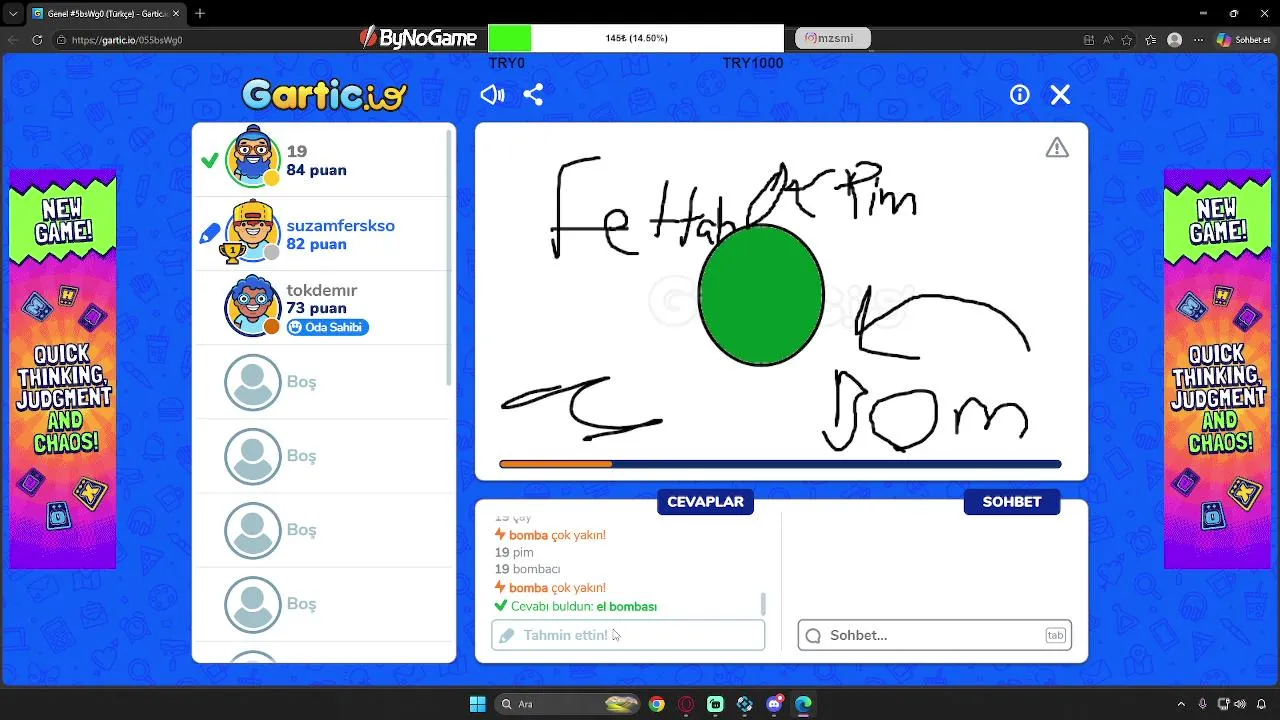Click player name tokdemir
Image resolution: width=1280 pixels, height=720 pixels.
(x=322, y=290)
